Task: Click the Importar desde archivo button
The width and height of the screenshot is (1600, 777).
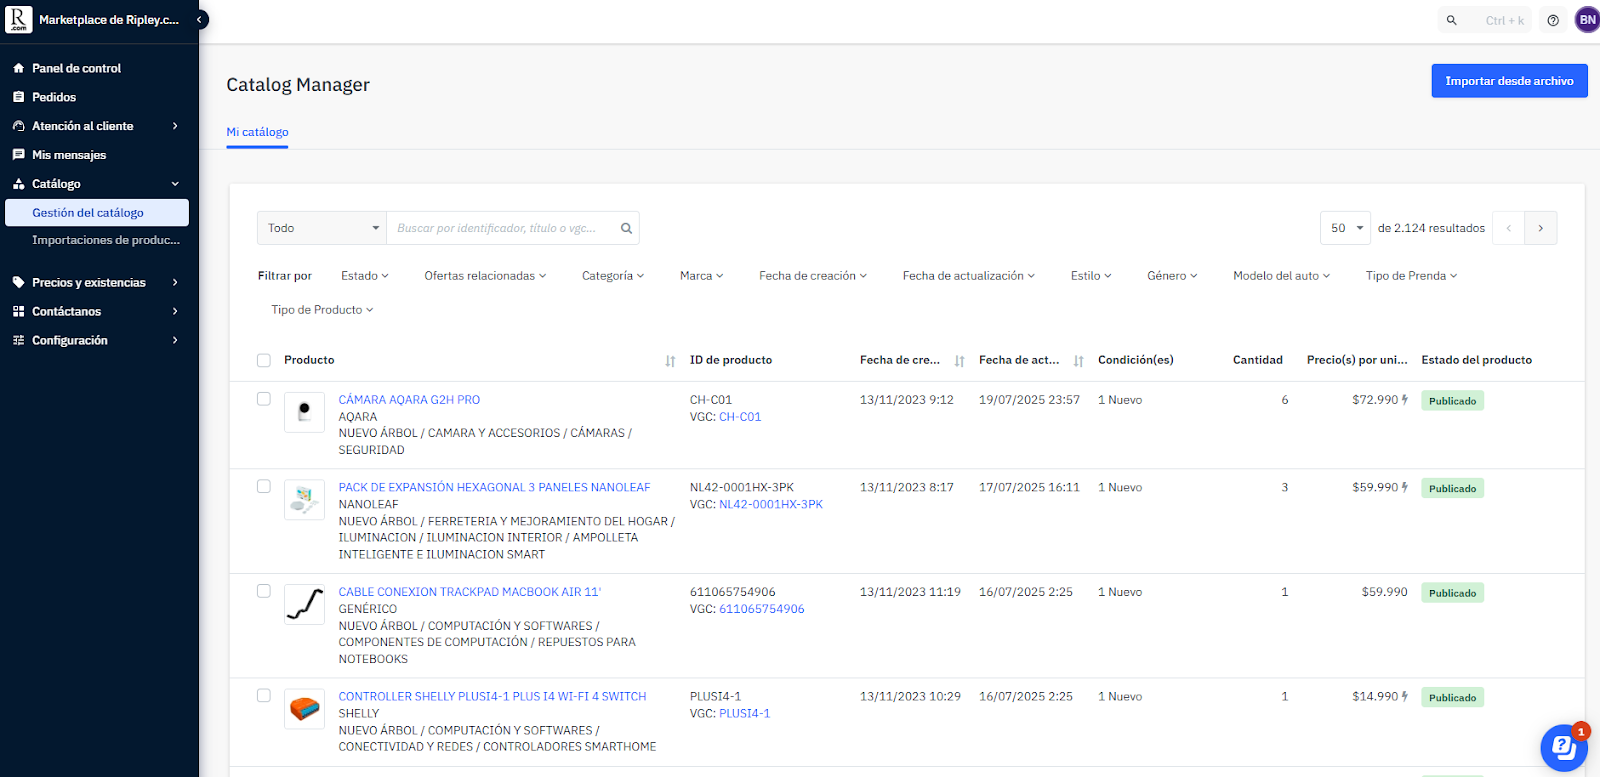Action: coord(1509,81)
